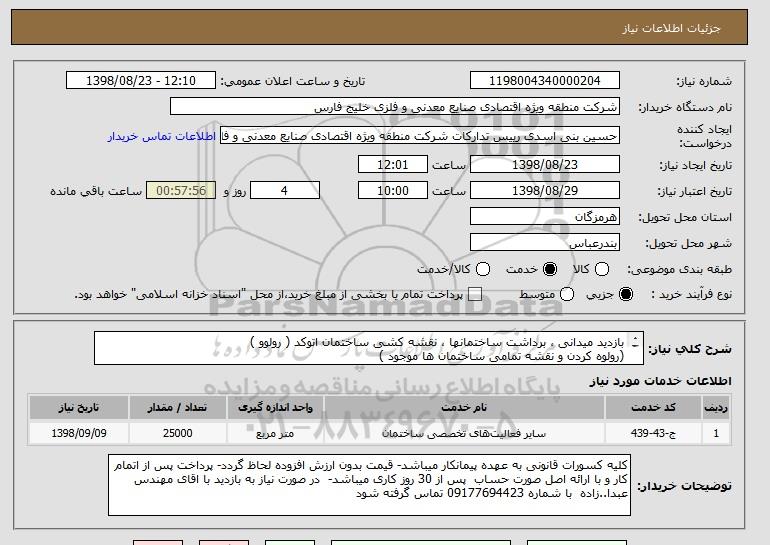
Task: Click the نام خدمت column header
Action: coord(464,408)
